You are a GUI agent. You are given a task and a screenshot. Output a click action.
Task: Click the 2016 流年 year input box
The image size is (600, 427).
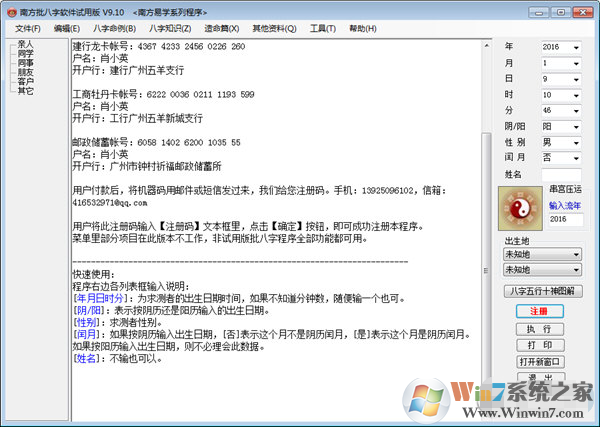pyautogui.click(x=566, y=219)
